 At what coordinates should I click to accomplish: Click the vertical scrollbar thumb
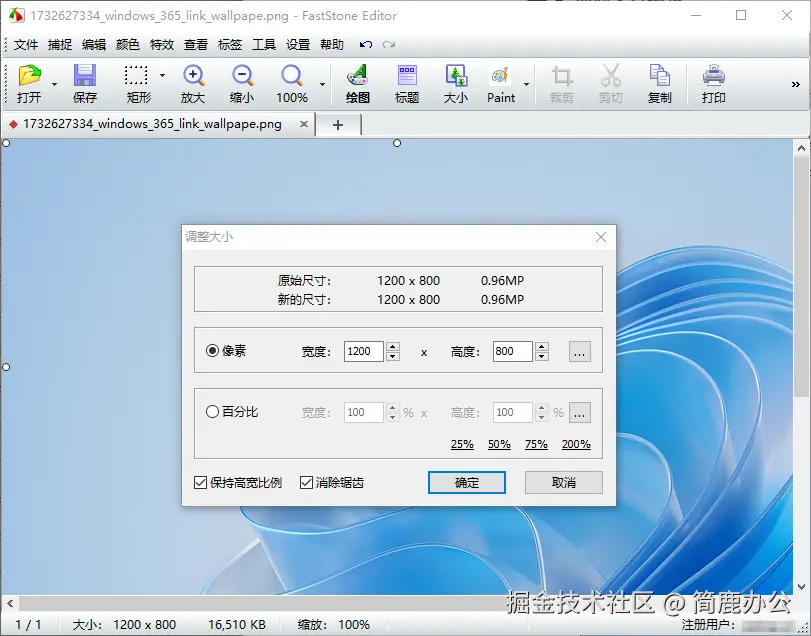tap(802, 277)
